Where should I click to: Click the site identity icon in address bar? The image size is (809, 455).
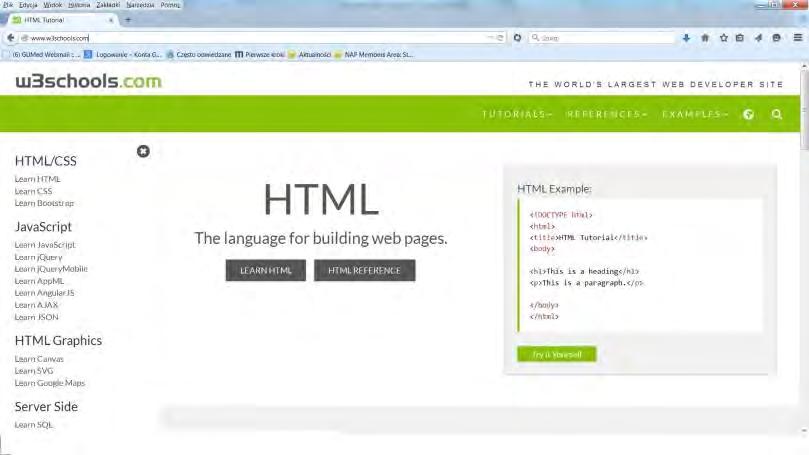24,38
